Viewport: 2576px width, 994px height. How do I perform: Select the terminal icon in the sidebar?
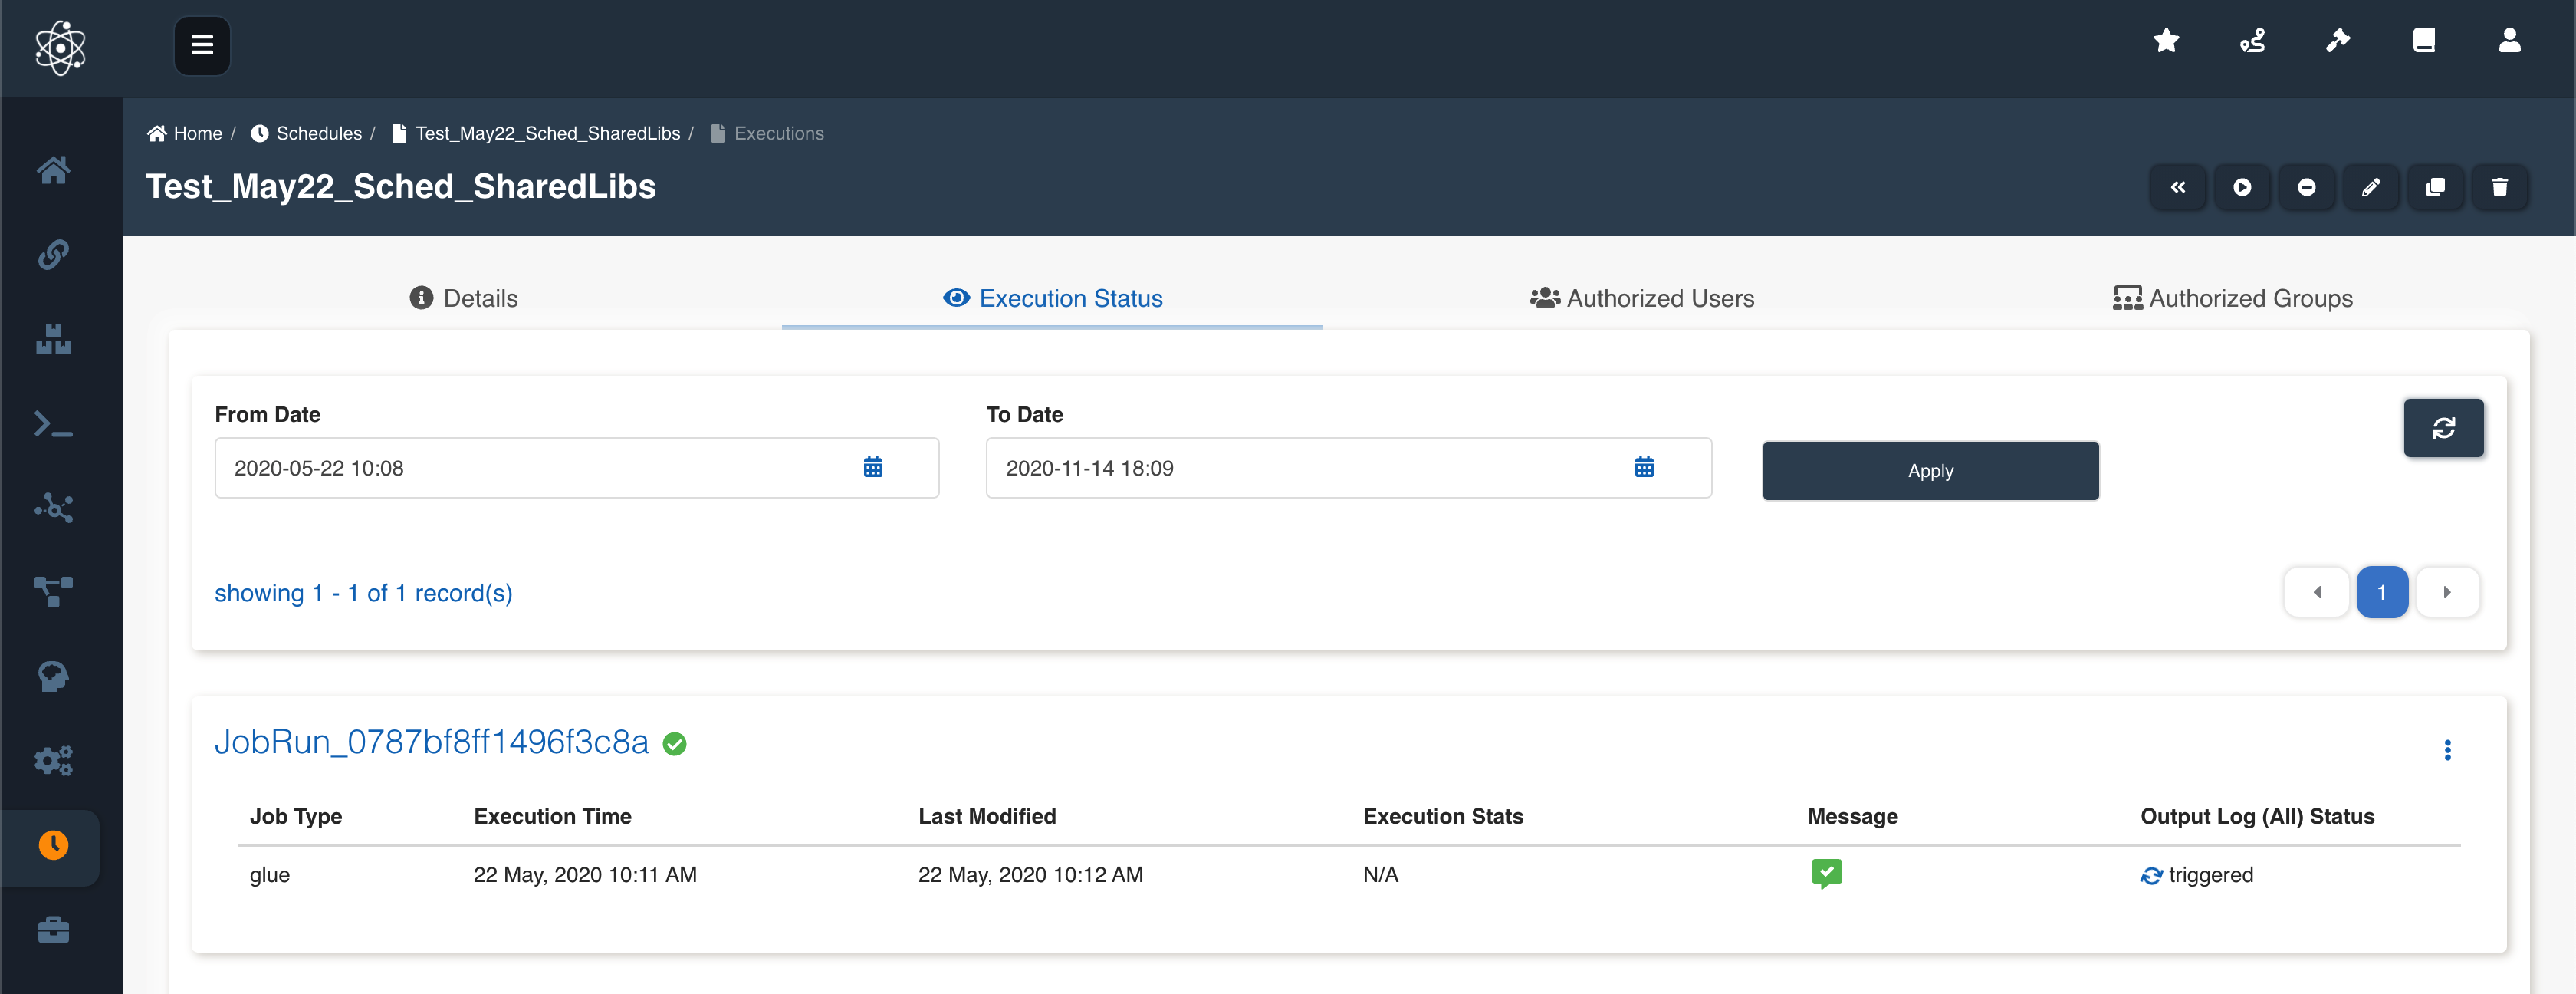[x=53, y=424]
